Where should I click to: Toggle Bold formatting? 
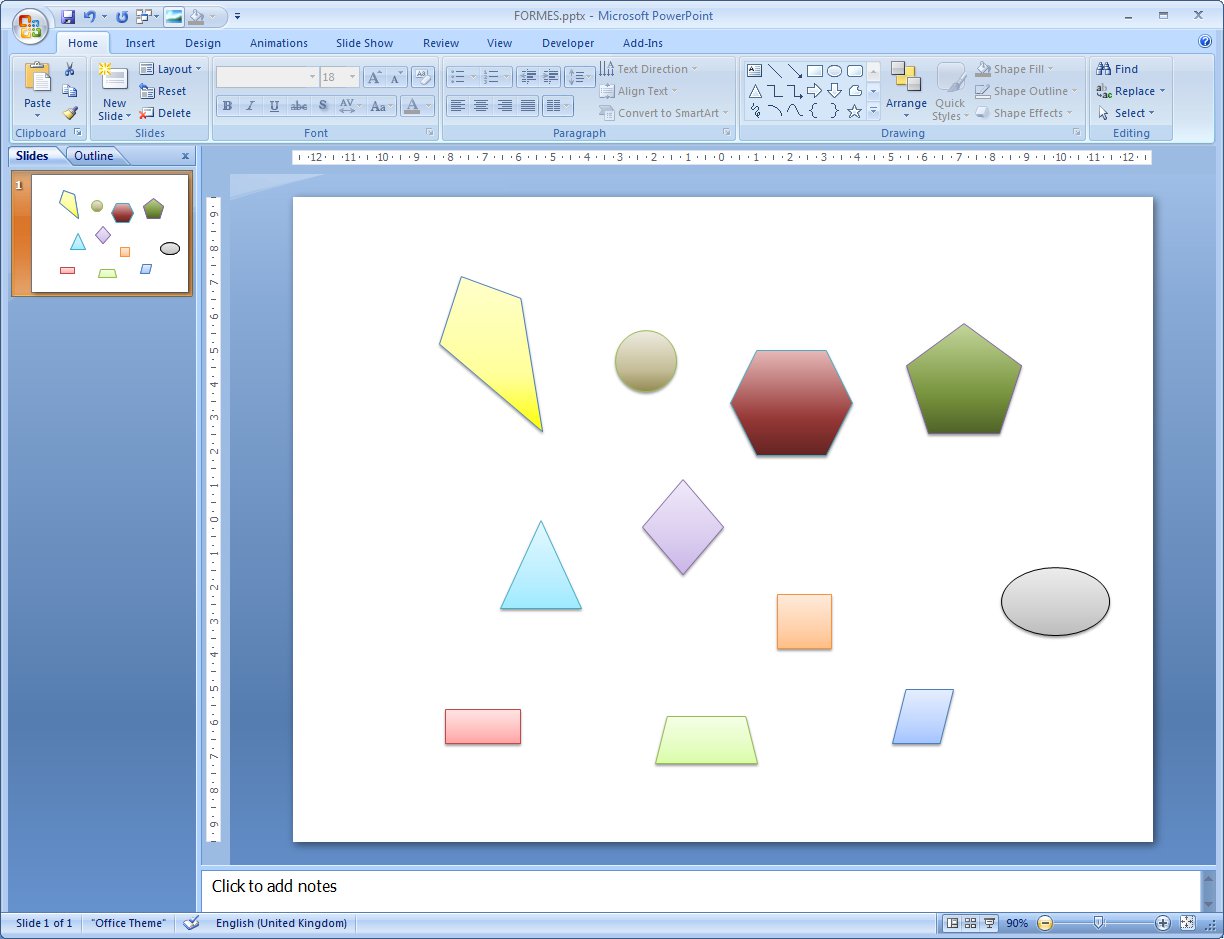click(227, 105)
